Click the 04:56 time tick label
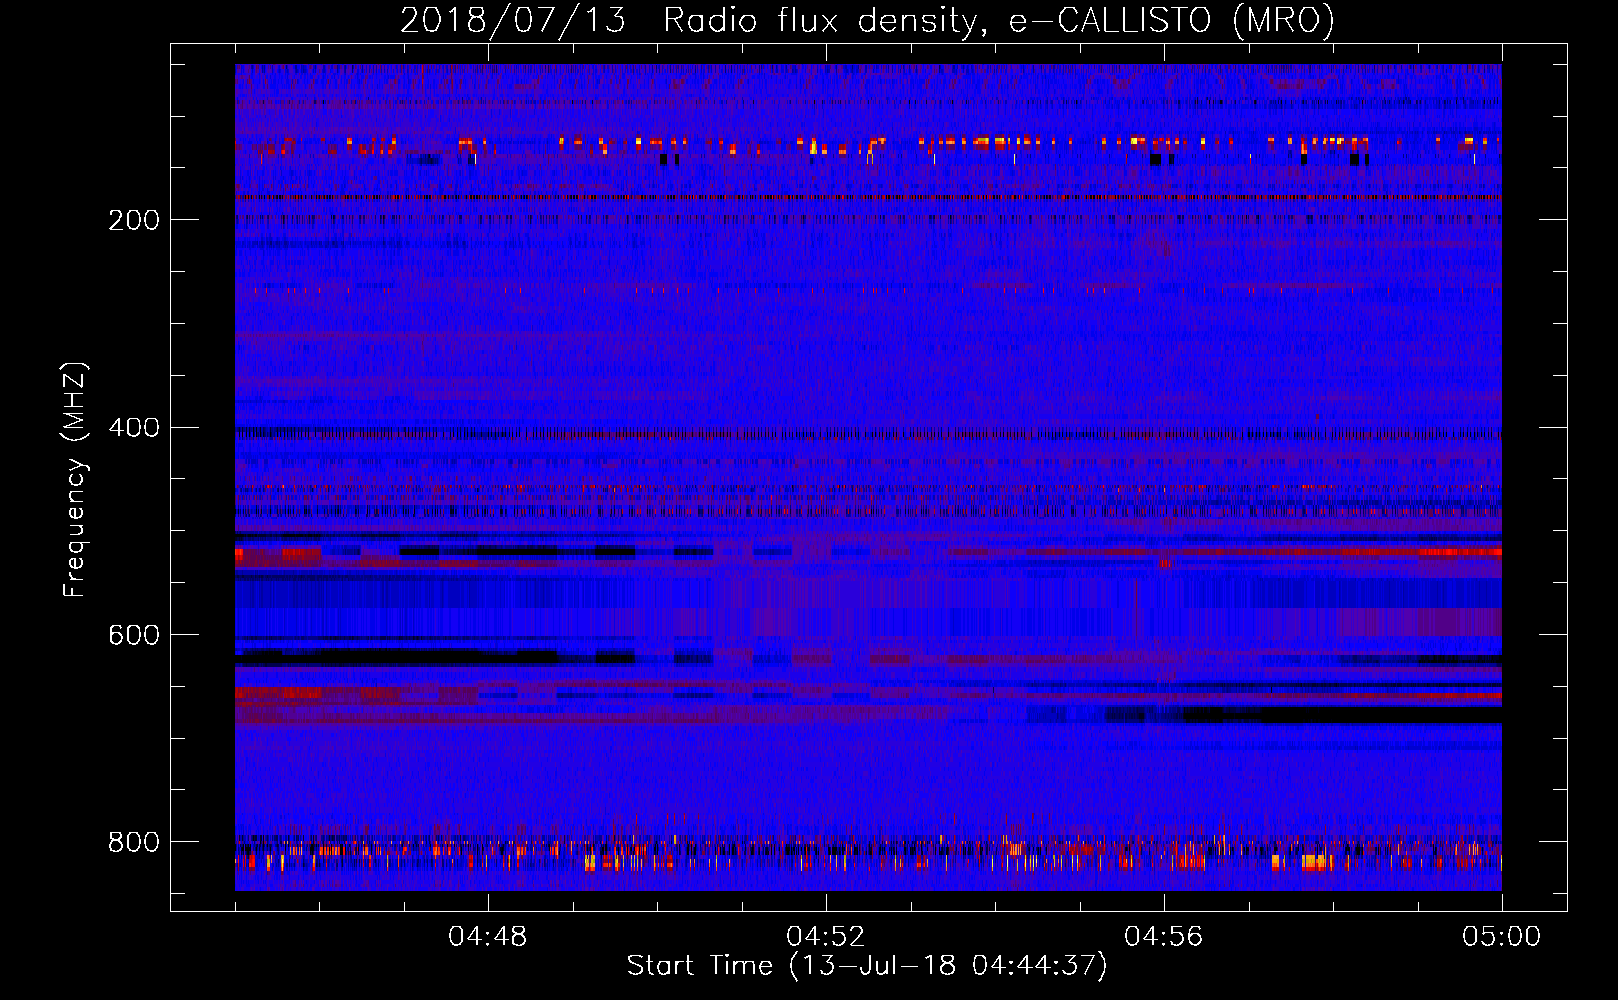Viewport: 1618px width, 1000px height. [x=1164, y=937]
